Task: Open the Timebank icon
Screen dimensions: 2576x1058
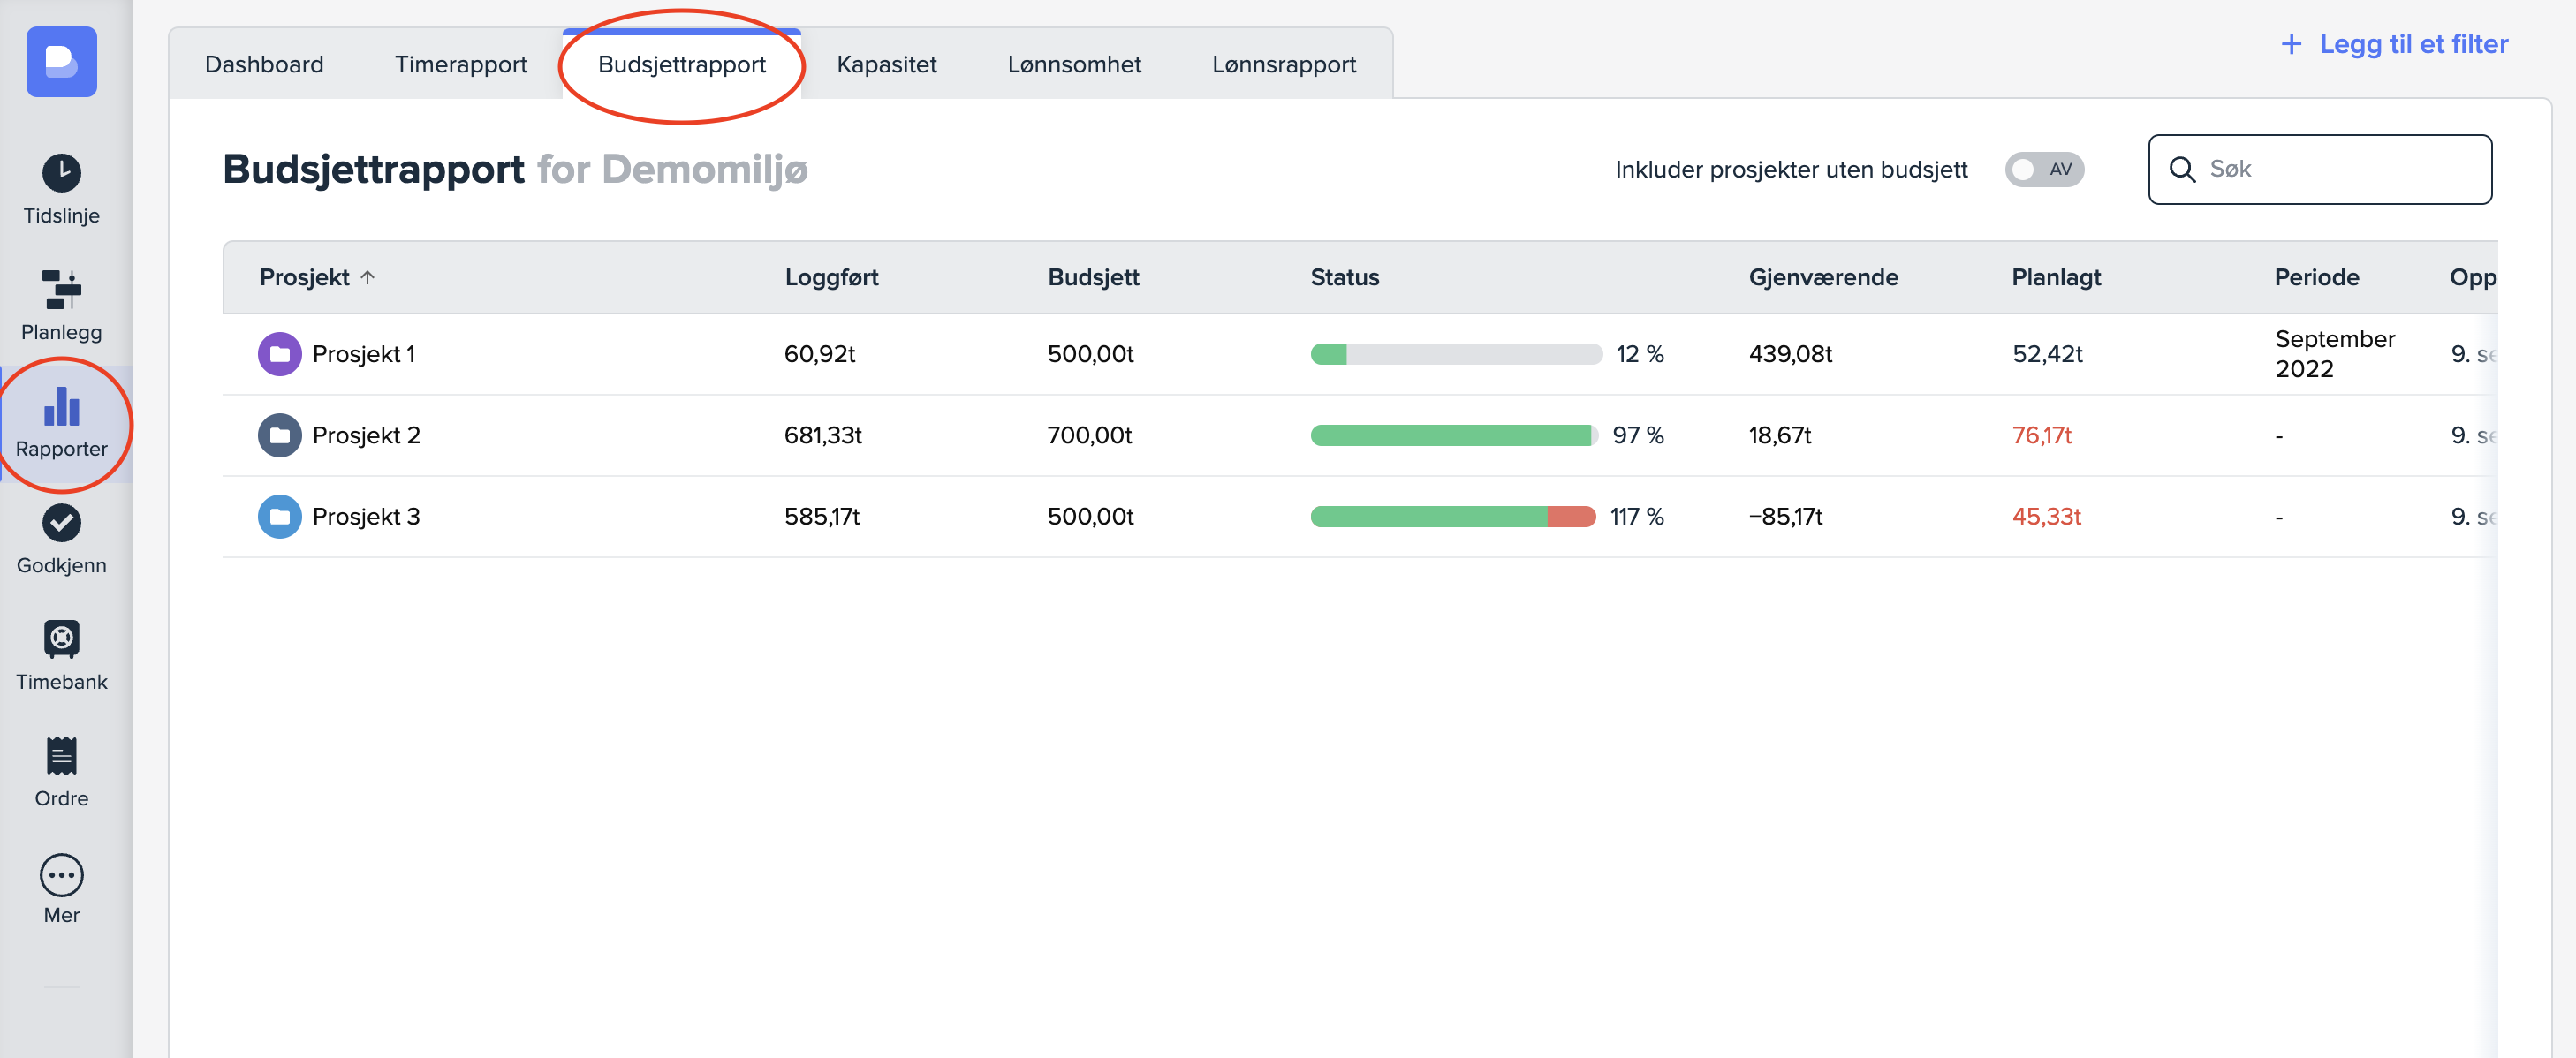Action: [61, 638]
